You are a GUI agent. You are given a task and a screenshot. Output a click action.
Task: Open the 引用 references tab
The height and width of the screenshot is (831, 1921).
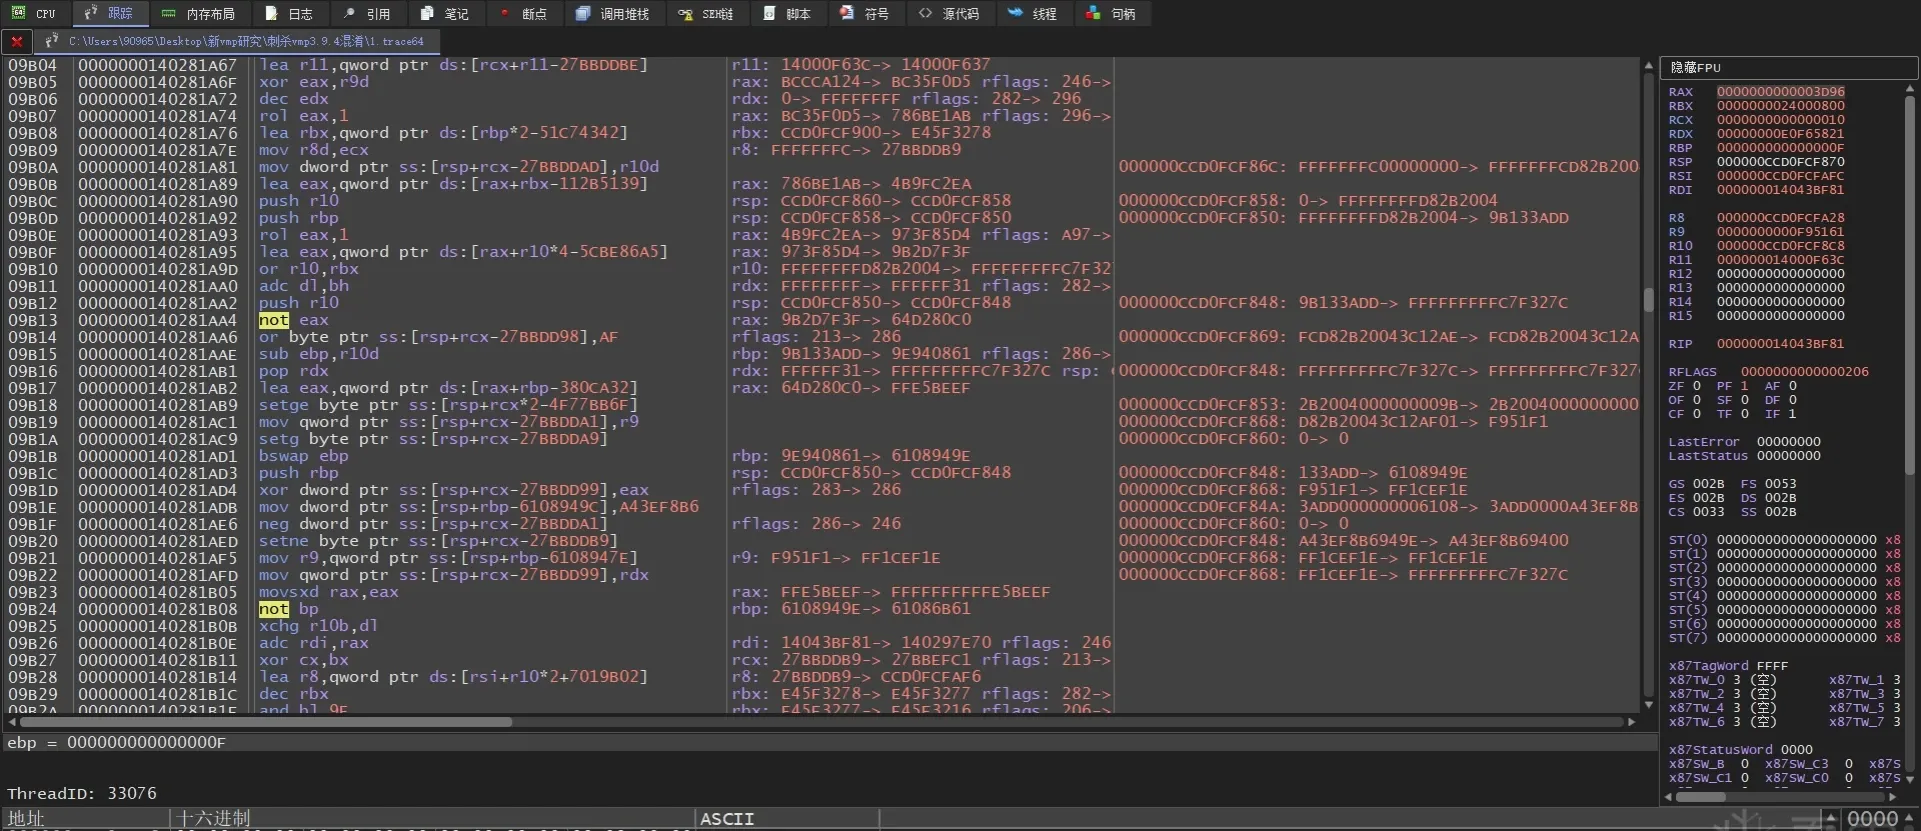coord(367,13)
